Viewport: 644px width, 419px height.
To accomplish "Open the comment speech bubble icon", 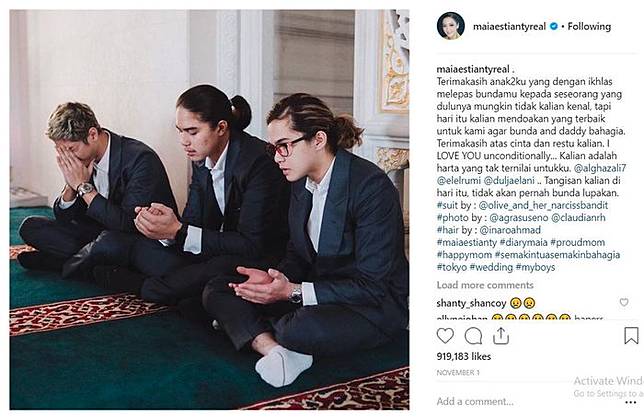I will [473, 336].
